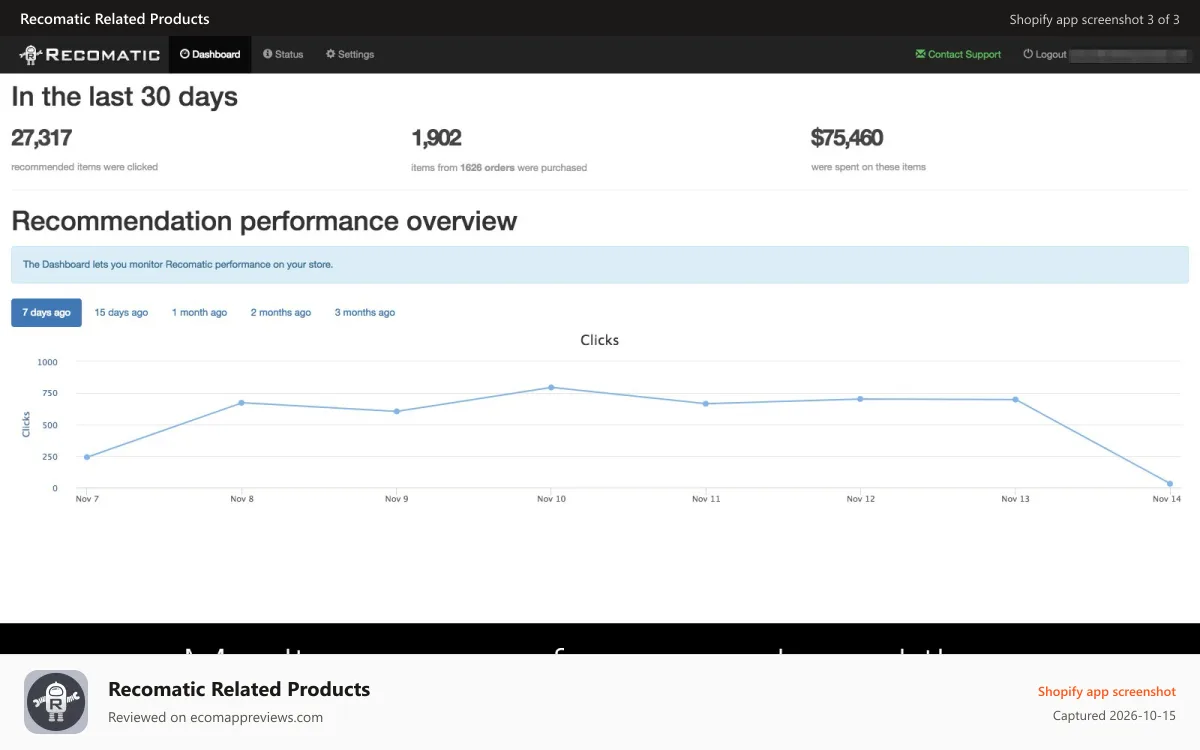
Task: Click the Nov 7 data point
Action: 87,457
